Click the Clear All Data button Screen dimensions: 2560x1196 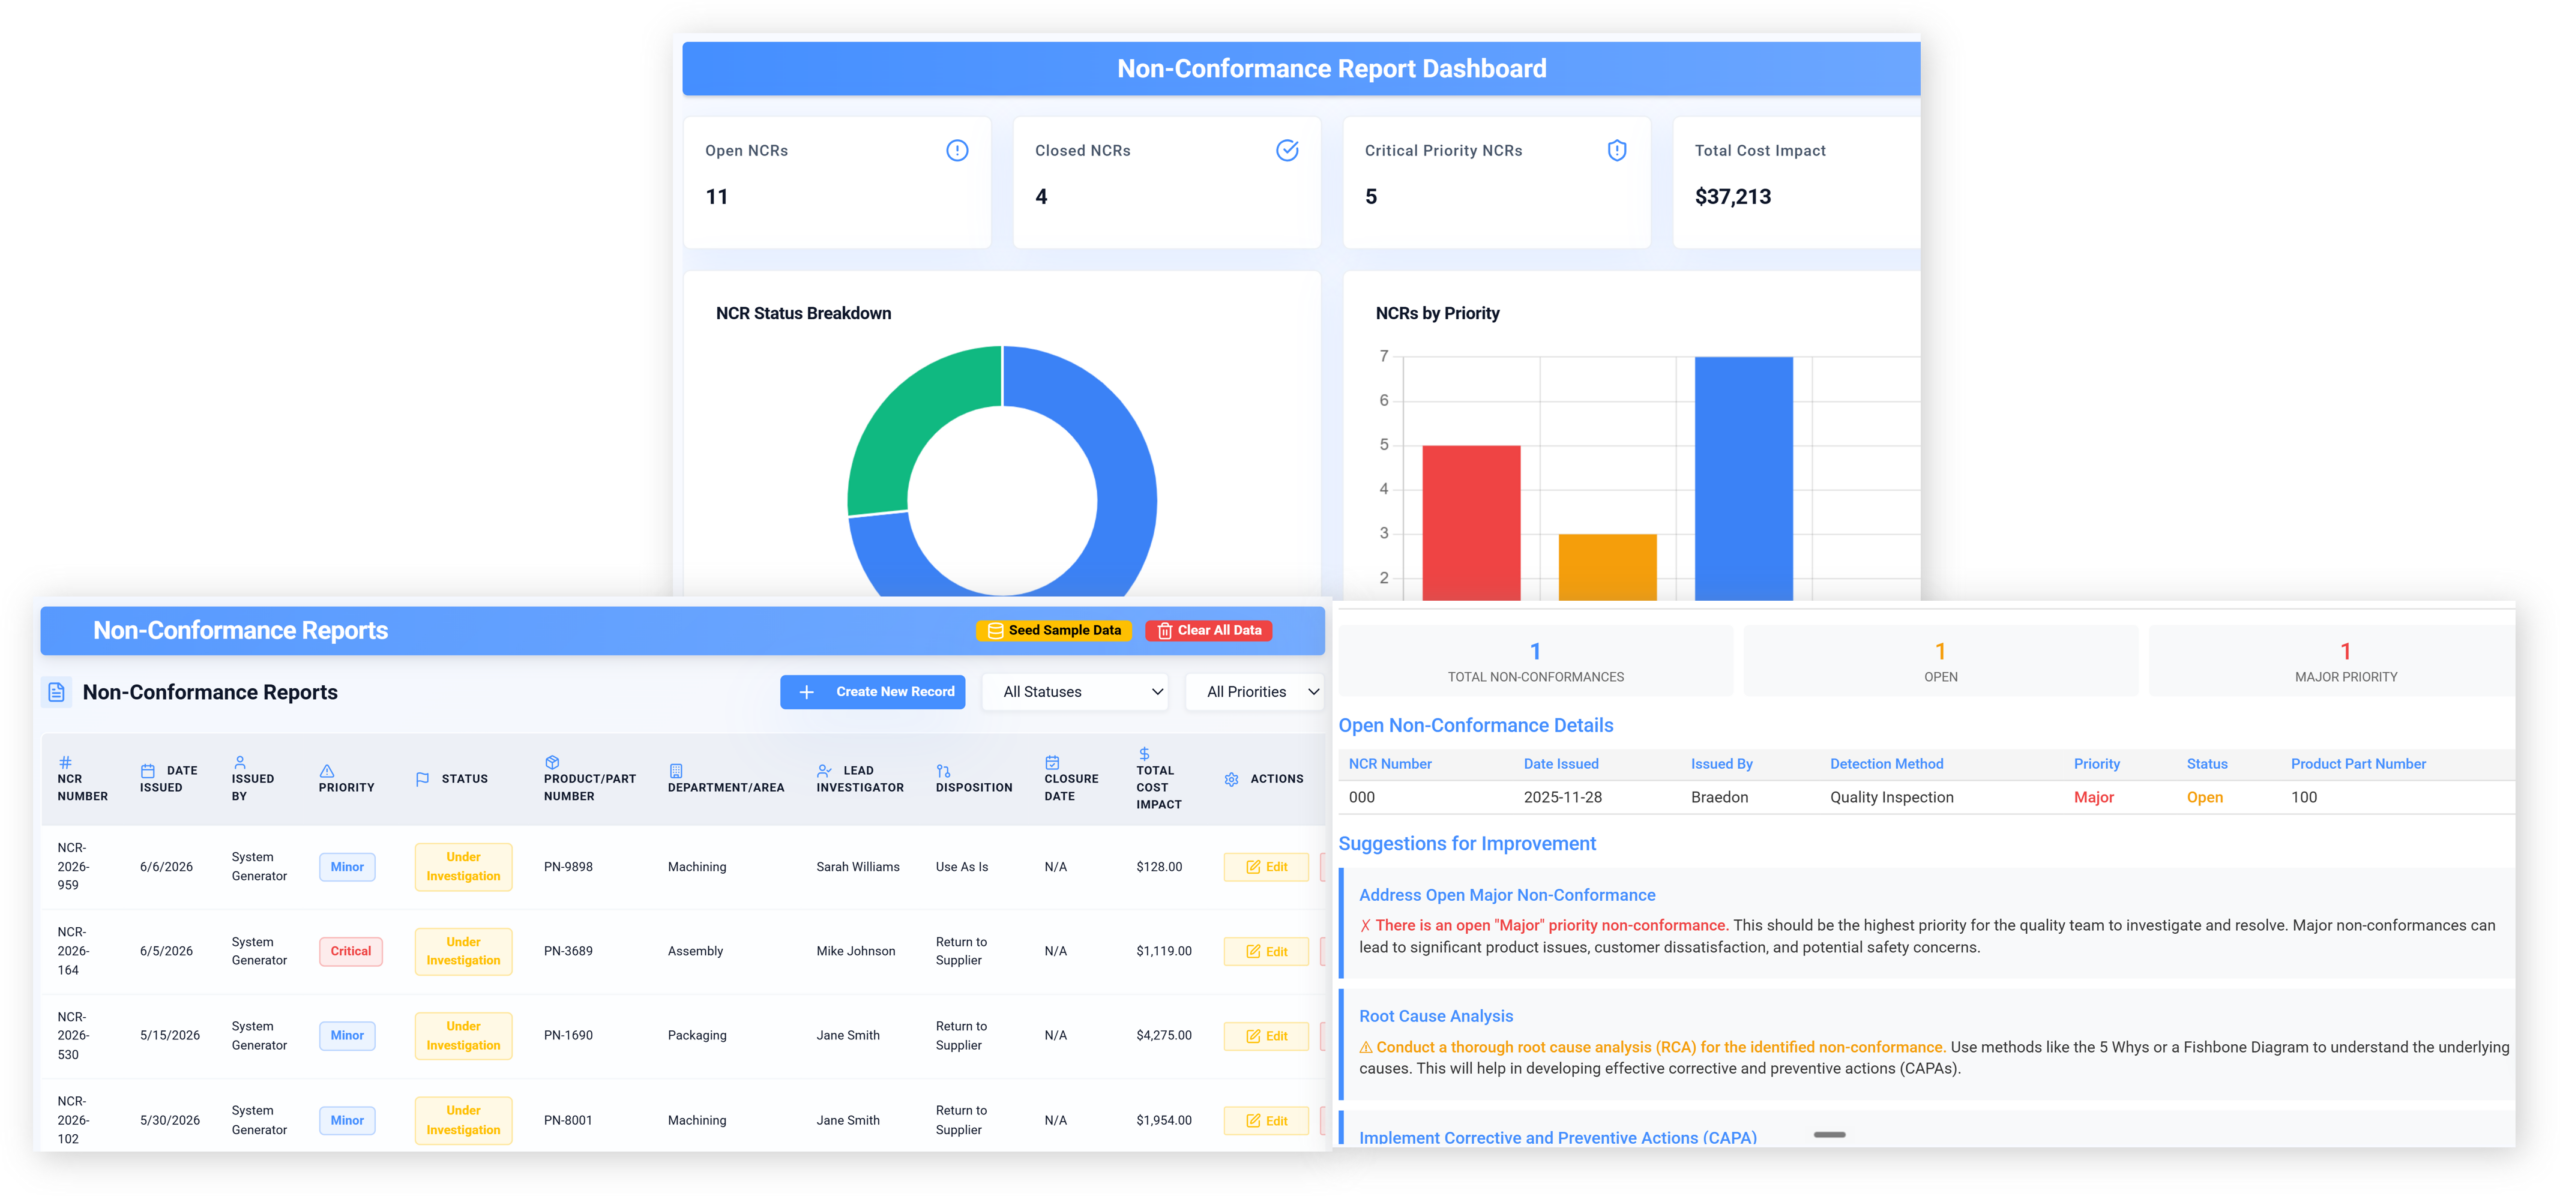click(x=1209, y=630)
